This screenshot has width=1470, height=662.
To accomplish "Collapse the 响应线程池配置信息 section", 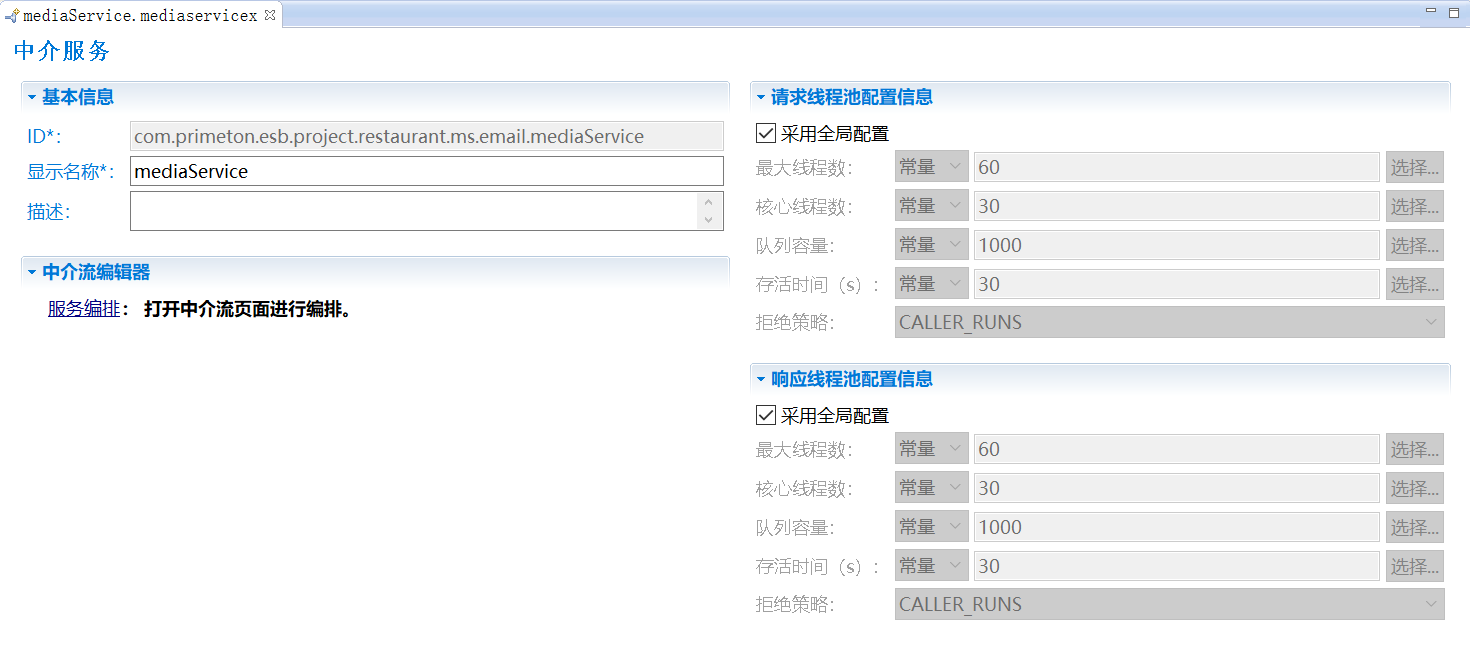I will pyautogui.click(x=761, y=379).
